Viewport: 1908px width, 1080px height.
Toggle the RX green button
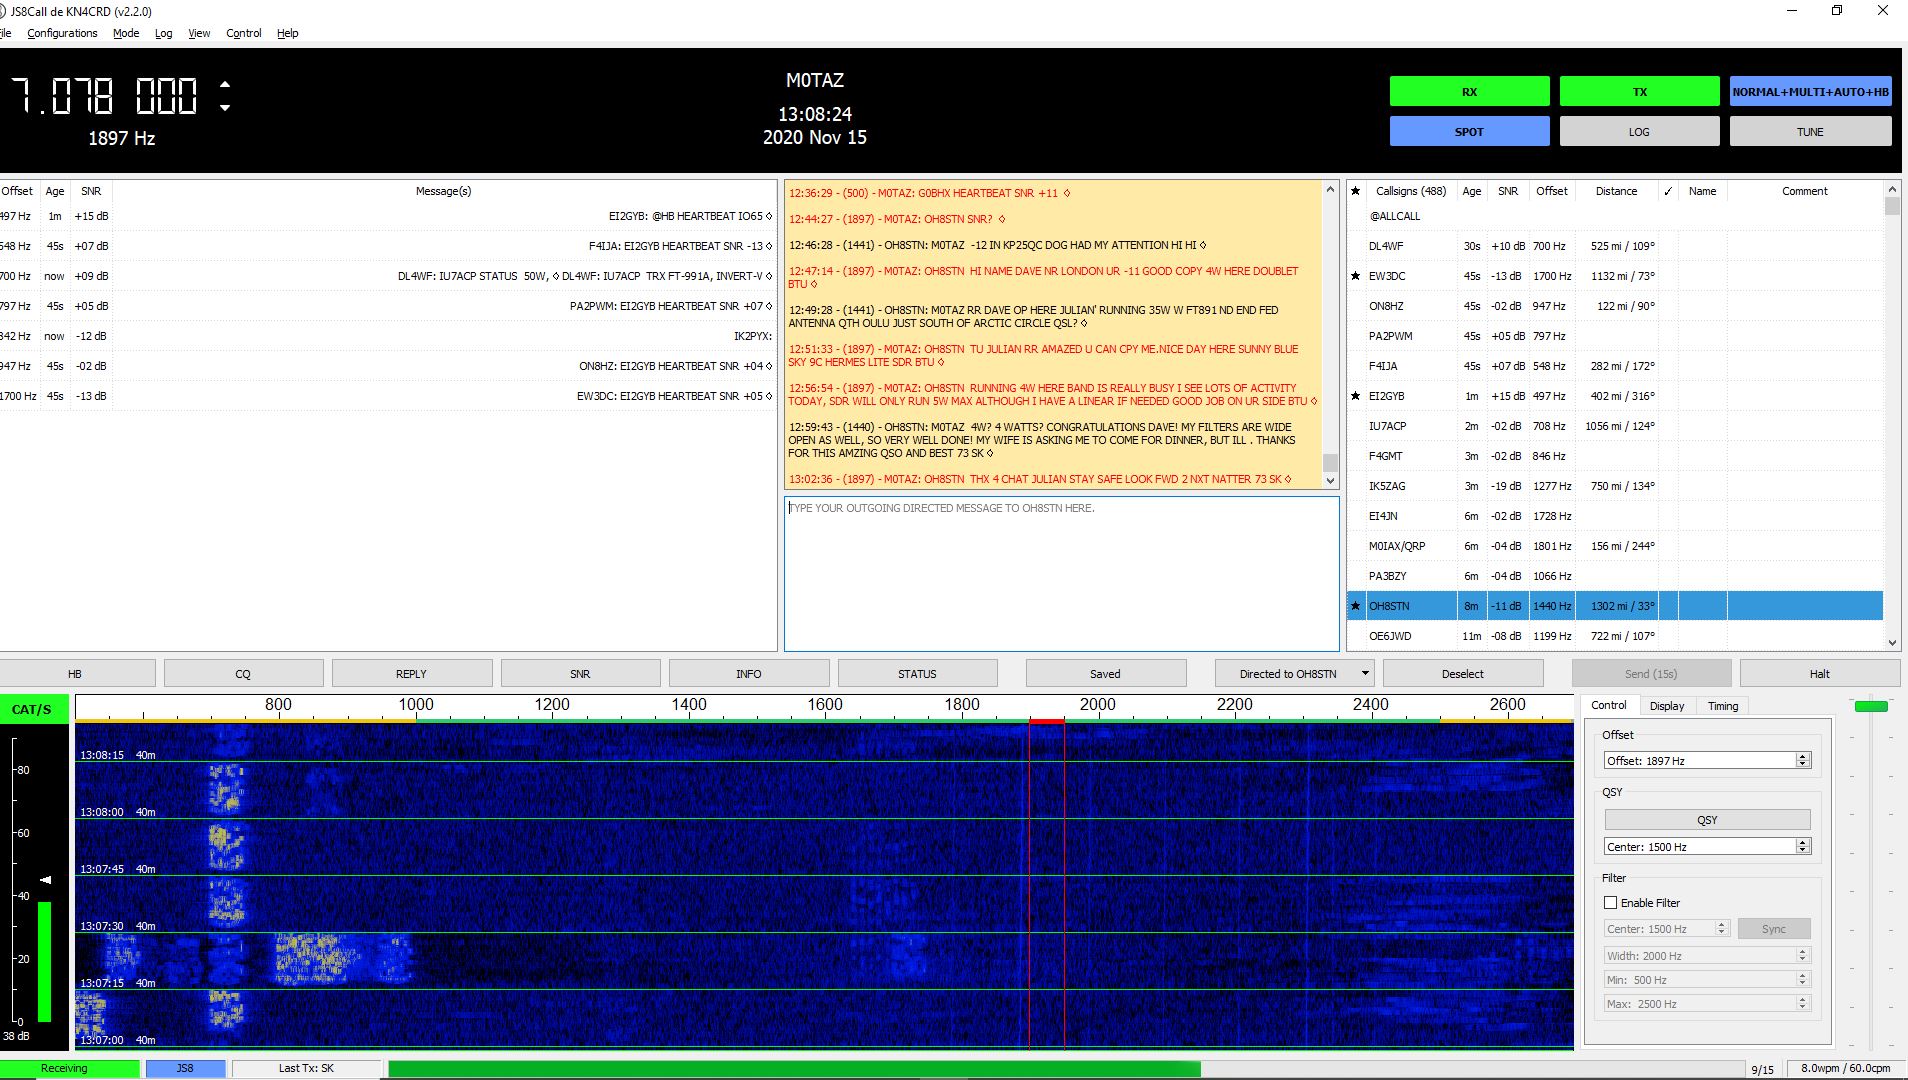1469,92
